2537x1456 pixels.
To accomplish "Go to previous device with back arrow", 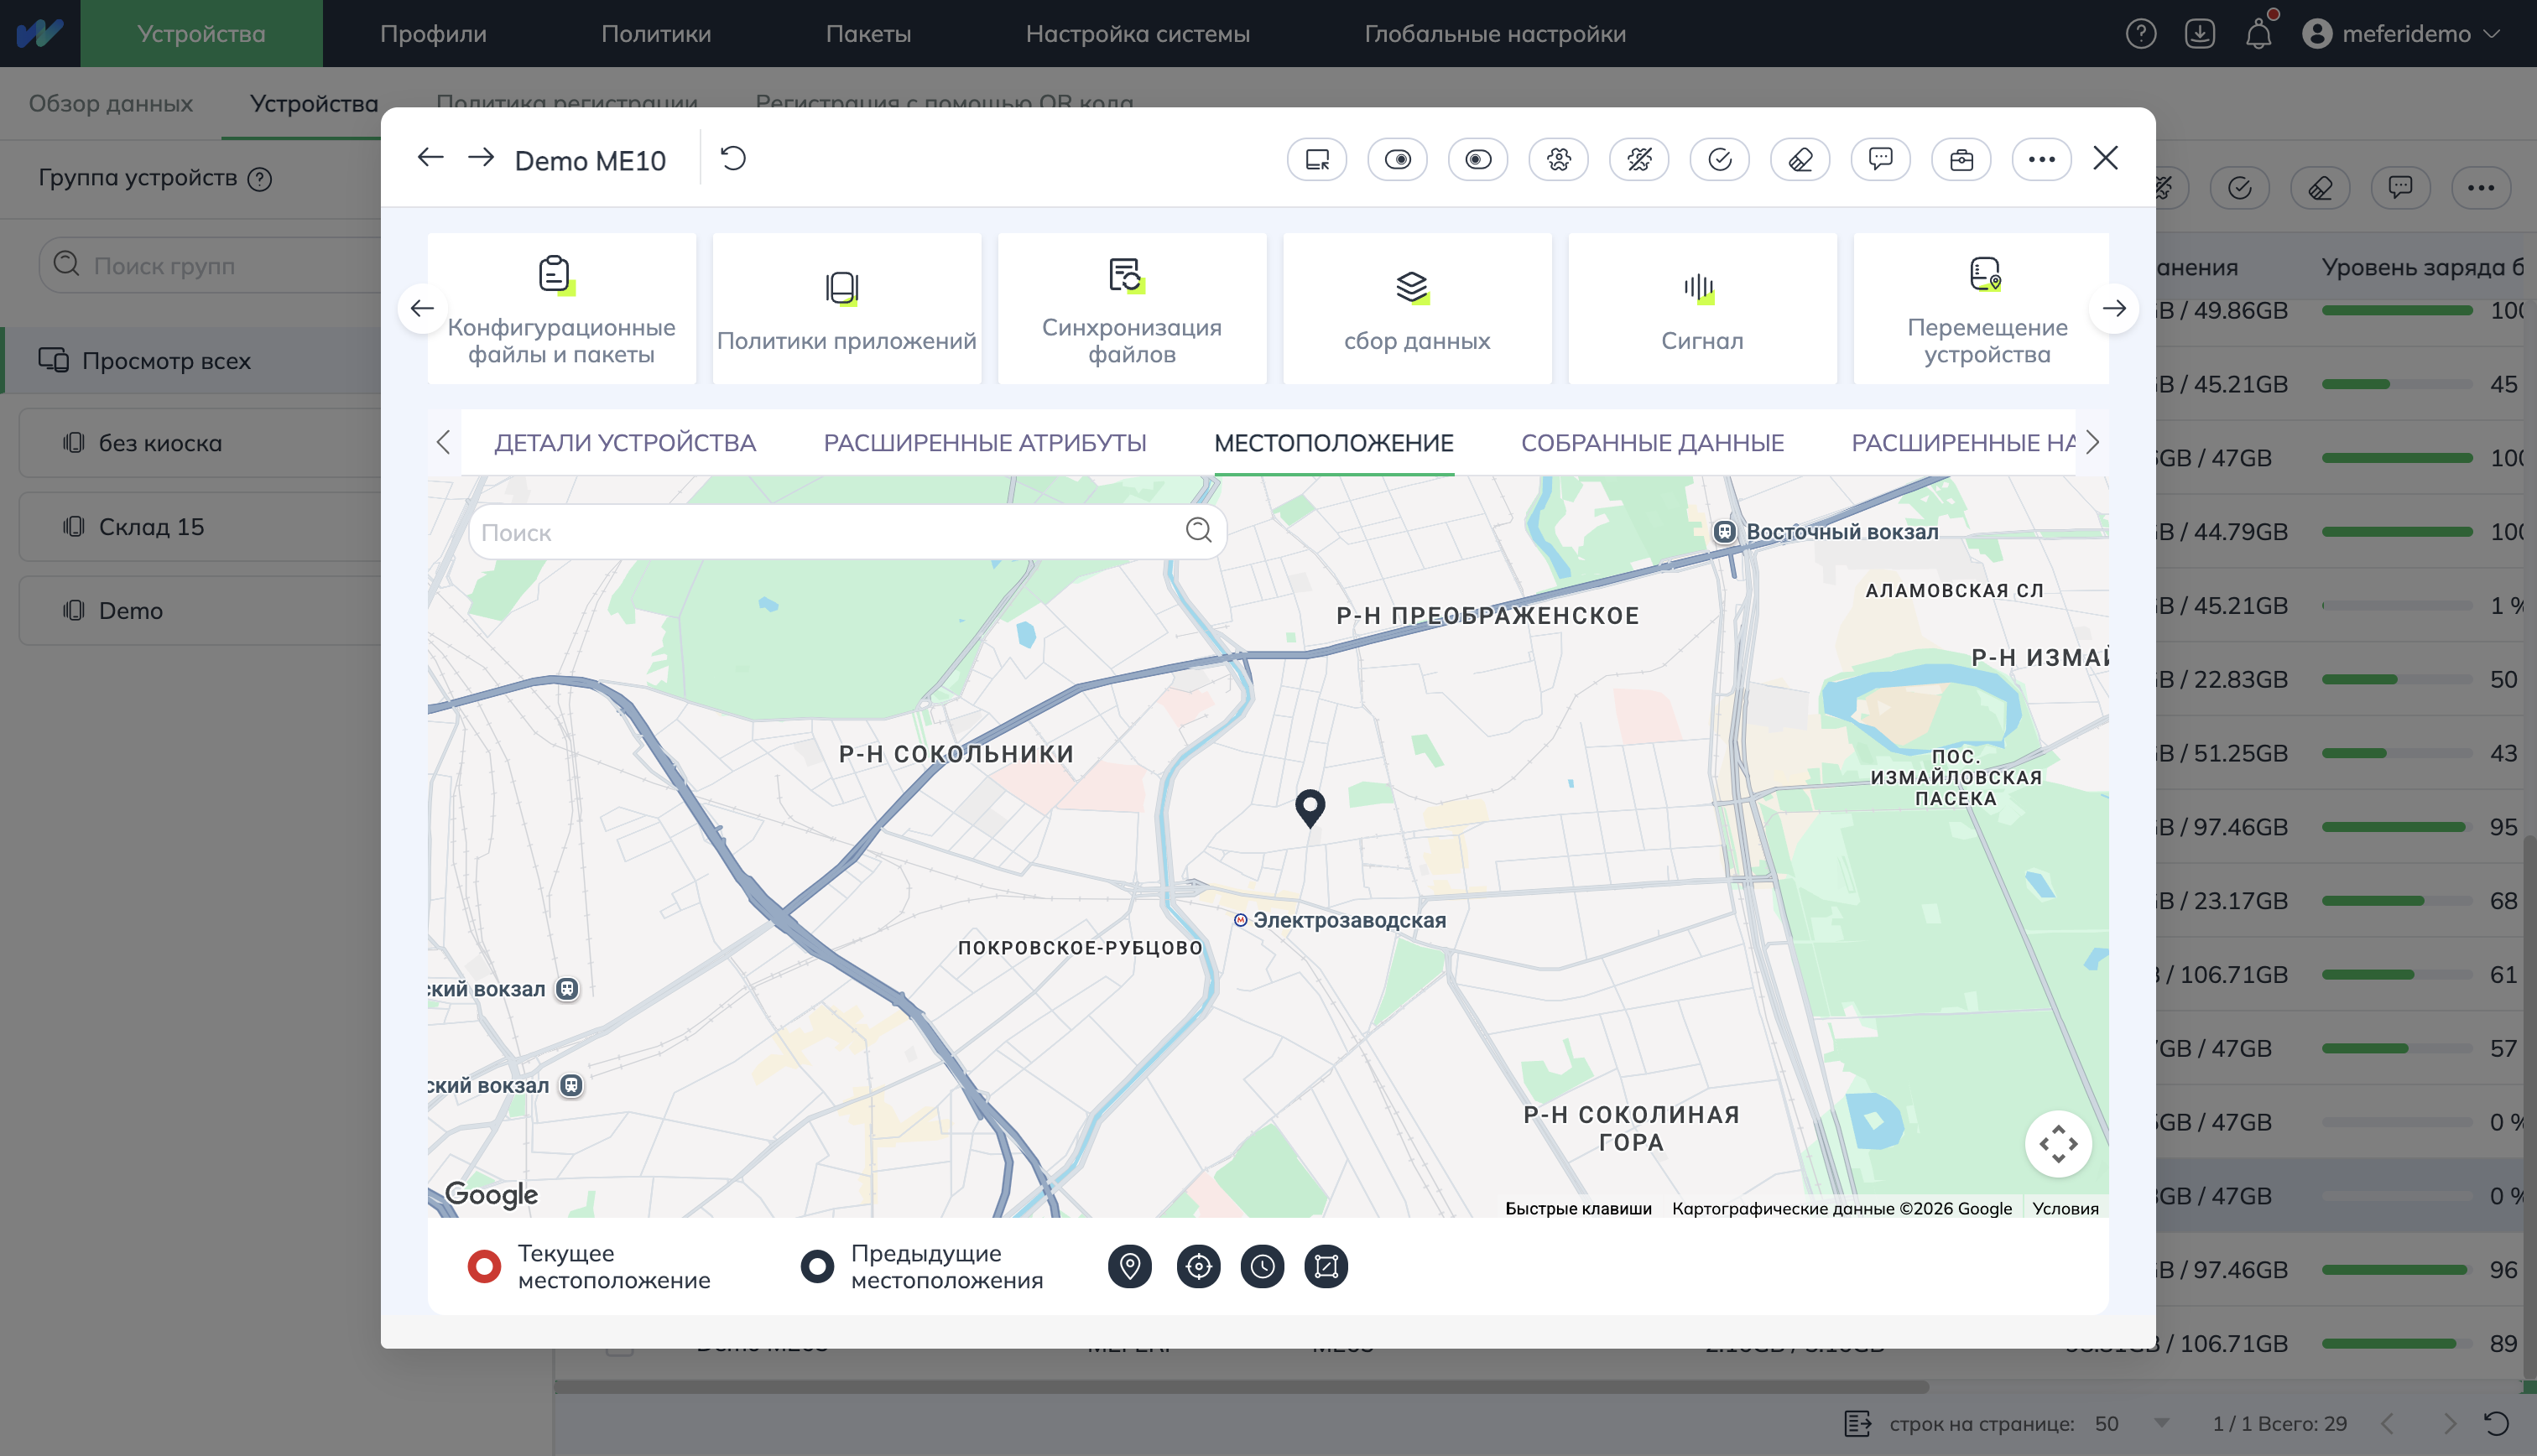I will 430,158.
